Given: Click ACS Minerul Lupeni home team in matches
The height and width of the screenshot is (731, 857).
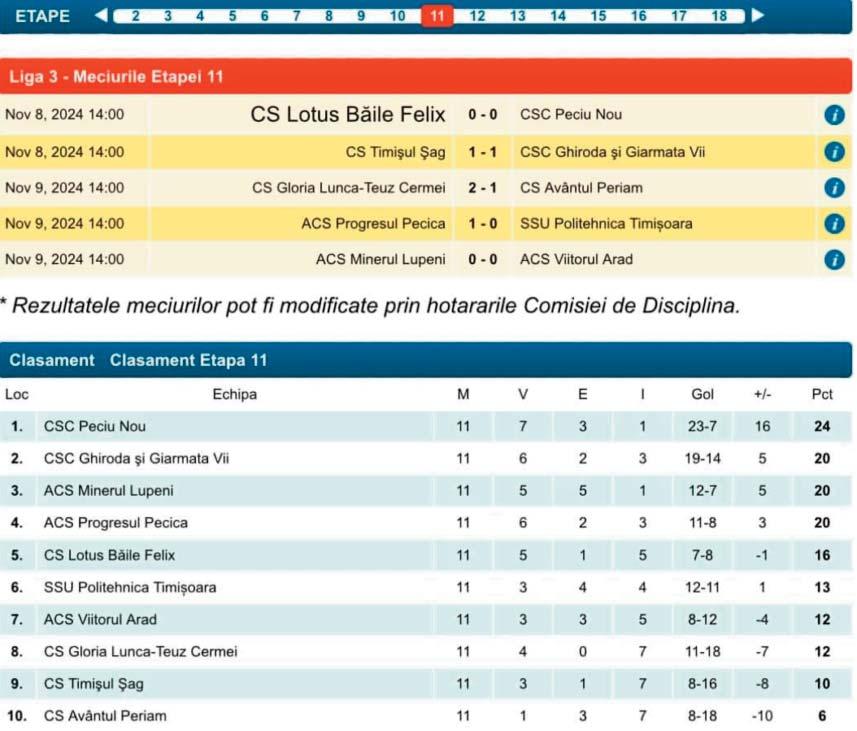Looking at the screenshot, I should [x=380, y=259].
